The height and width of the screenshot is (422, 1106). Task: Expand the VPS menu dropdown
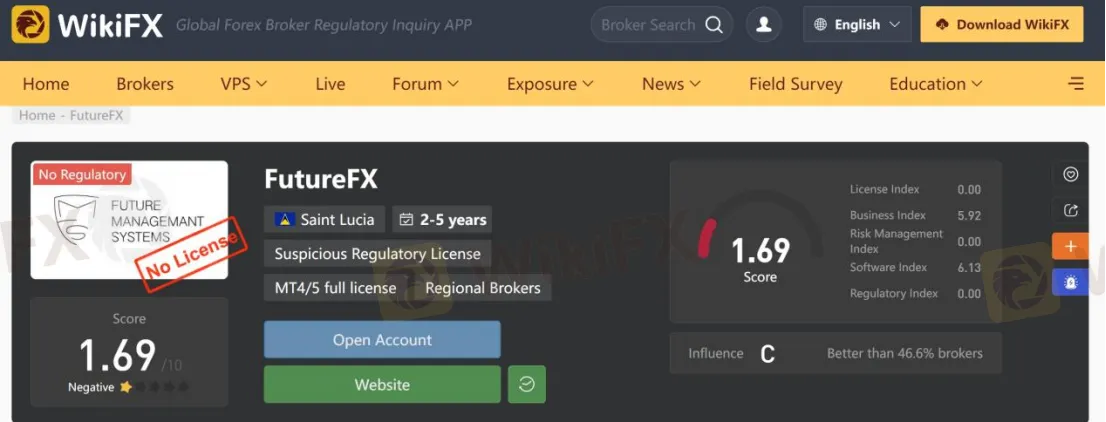[x=243, y=84]
